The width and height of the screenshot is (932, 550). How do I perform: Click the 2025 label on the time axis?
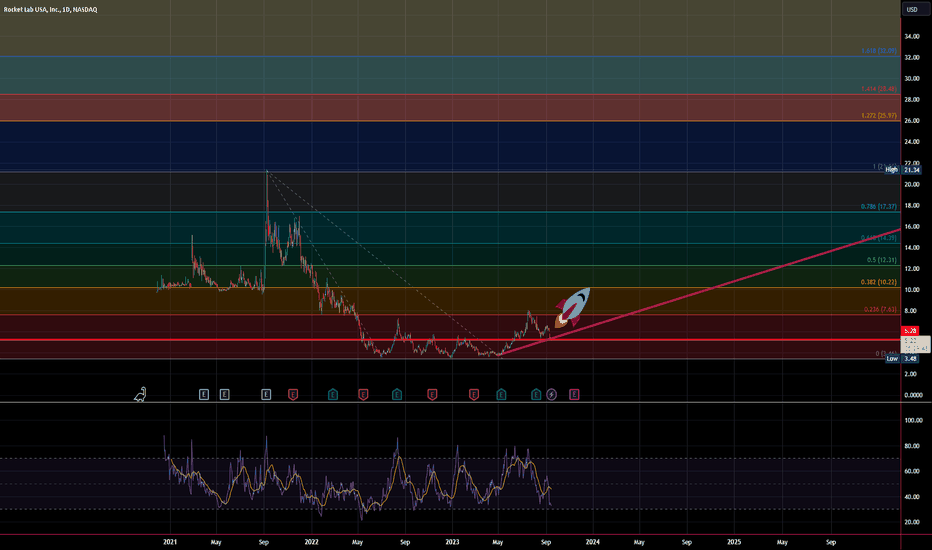click(734, 542)
